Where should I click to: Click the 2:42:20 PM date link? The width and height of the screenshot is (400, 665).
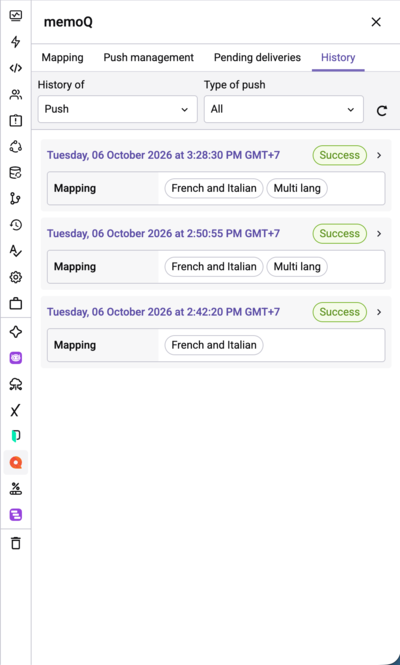tap(163, 312)
